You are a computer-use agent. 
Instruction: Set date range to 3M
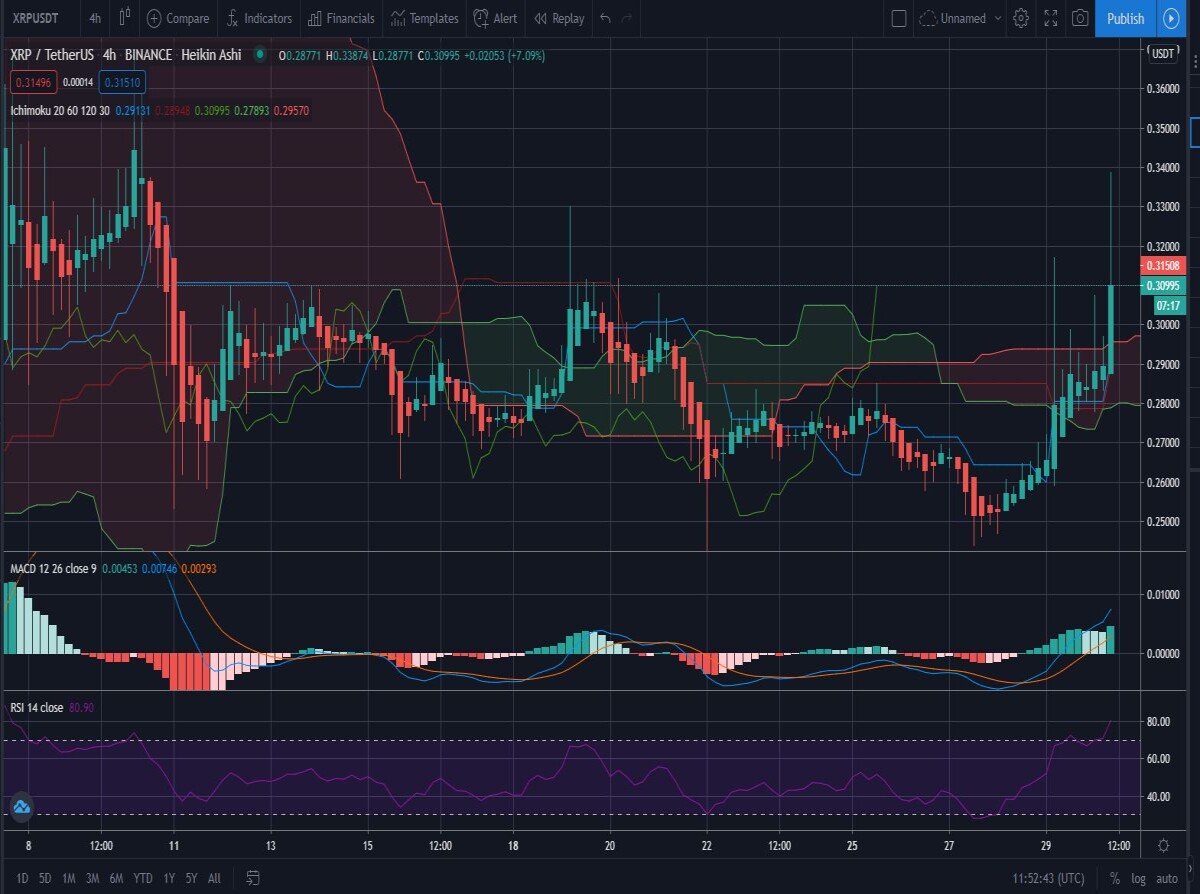92,878
